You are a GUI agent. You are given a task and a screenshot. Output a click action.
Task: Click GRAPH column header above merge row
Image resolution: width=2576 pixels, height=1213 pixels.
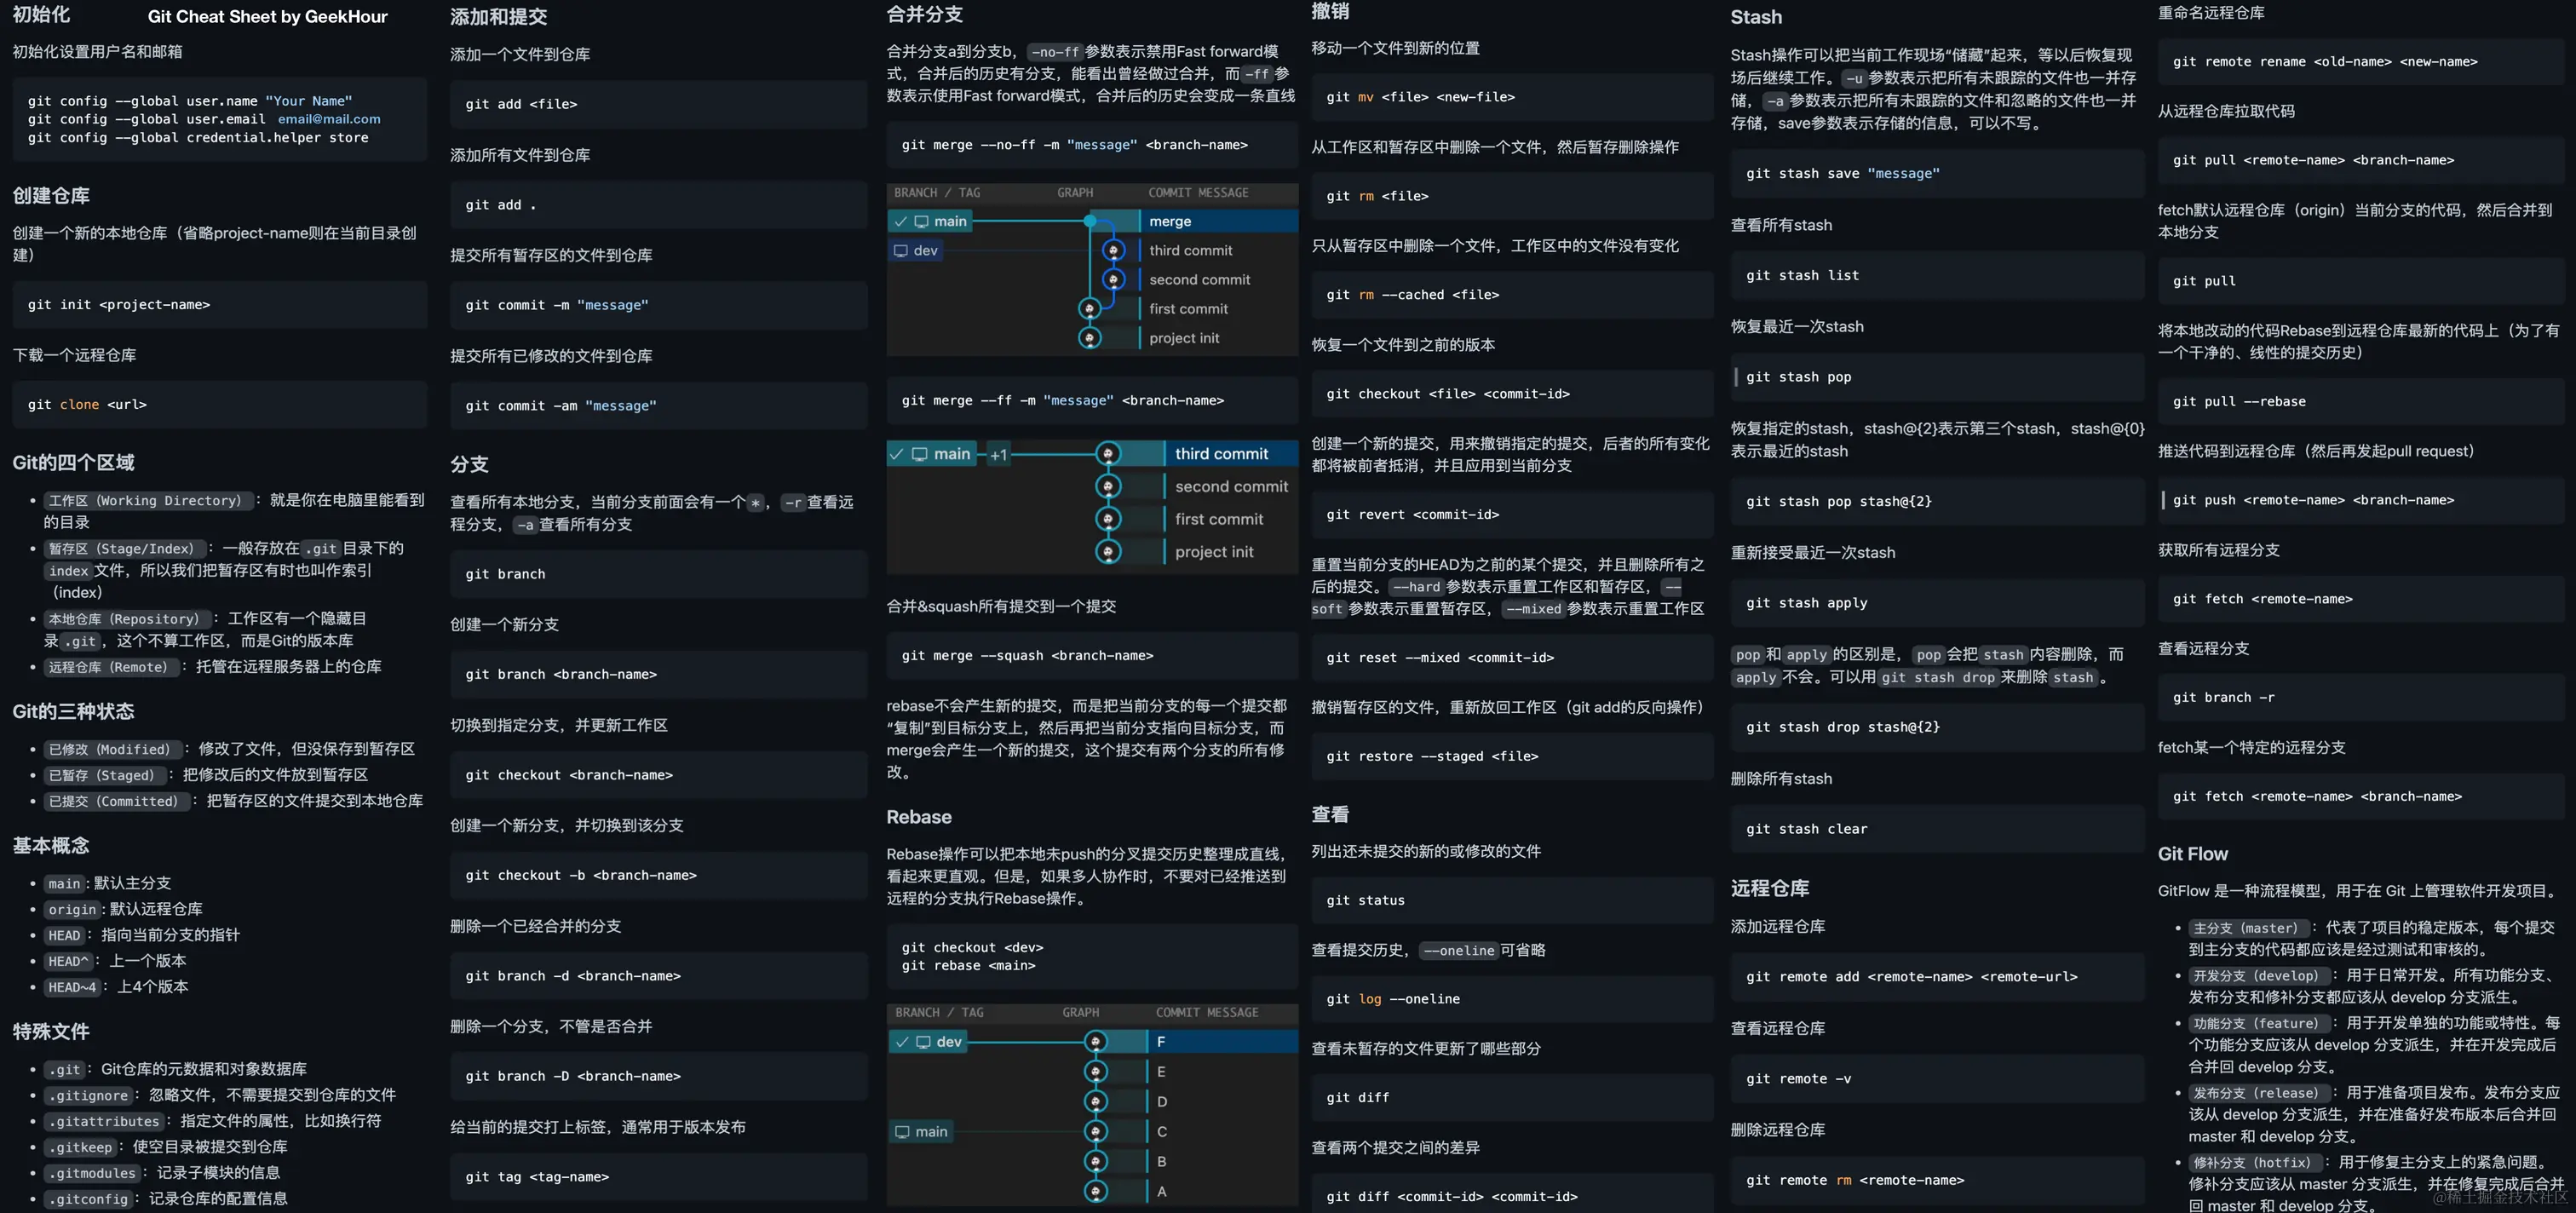[1075, 193]
